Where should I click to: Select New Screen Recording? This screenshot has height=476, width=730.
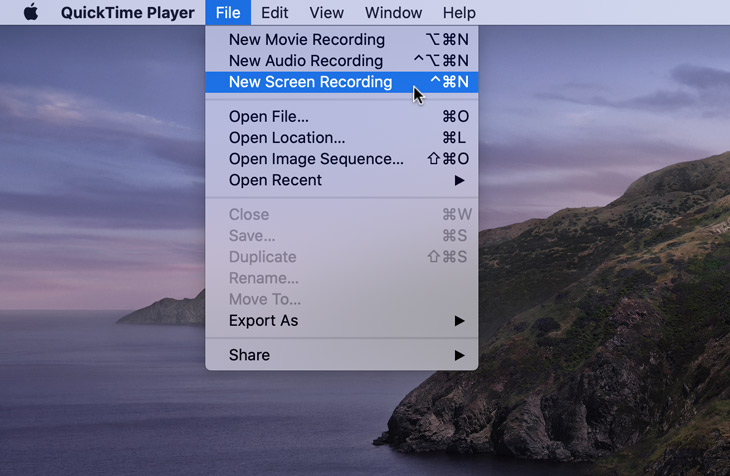tap(310, 82)
